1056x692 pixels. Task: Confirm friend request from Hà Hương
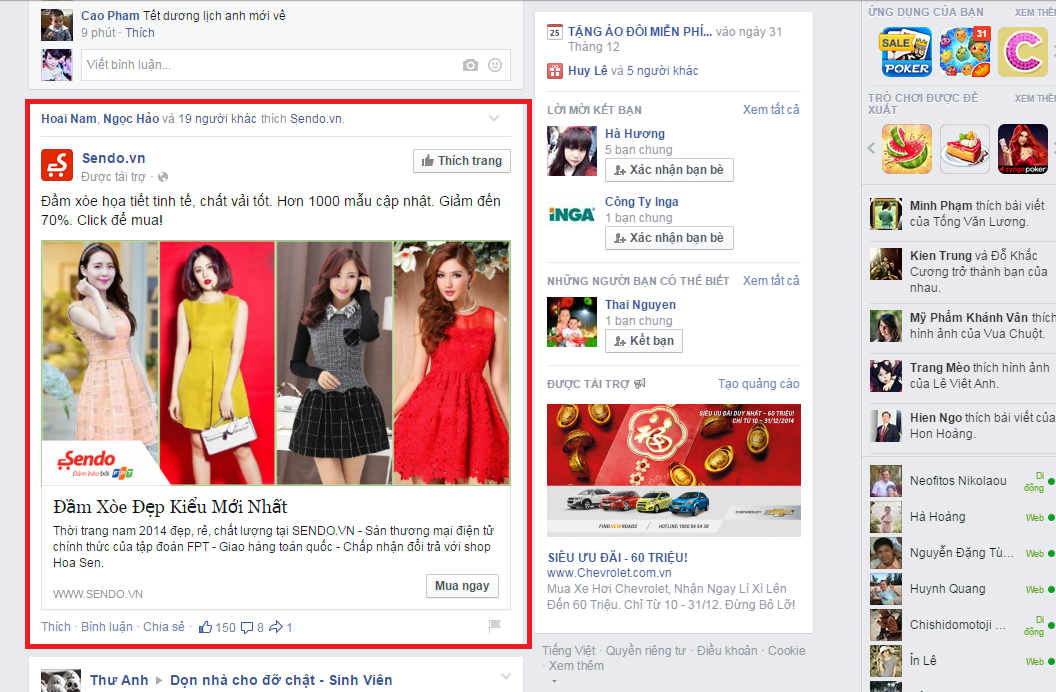coord(669,170)
